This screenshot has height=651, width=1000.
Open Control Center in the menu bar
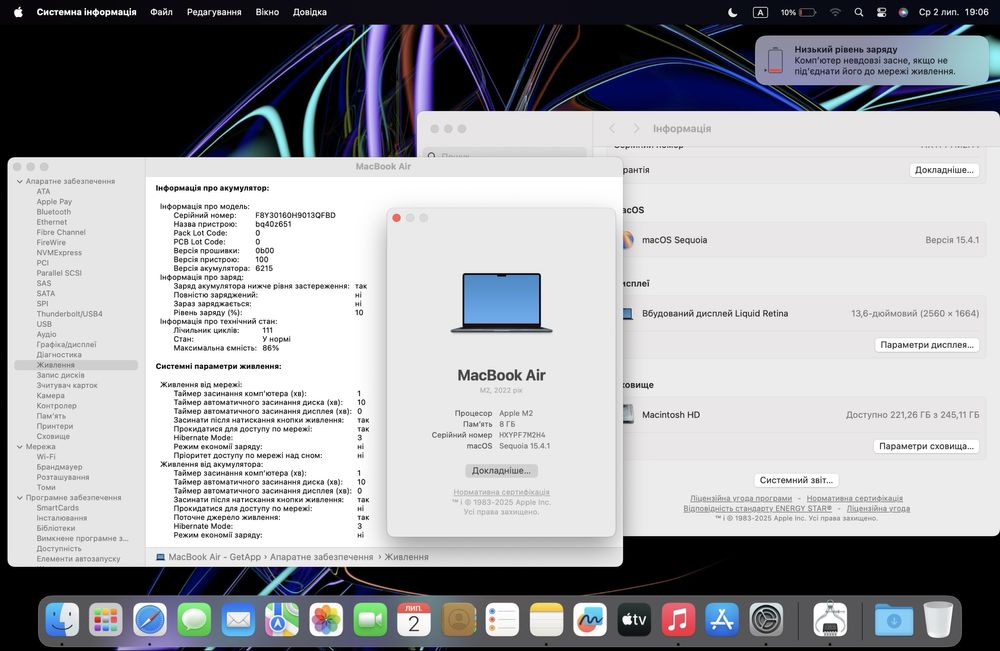tap(881, 12)
